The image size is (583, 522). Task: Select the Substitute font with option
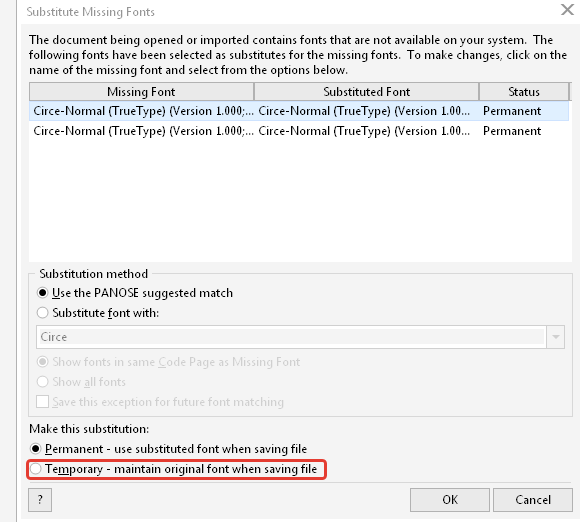(42, 313)
